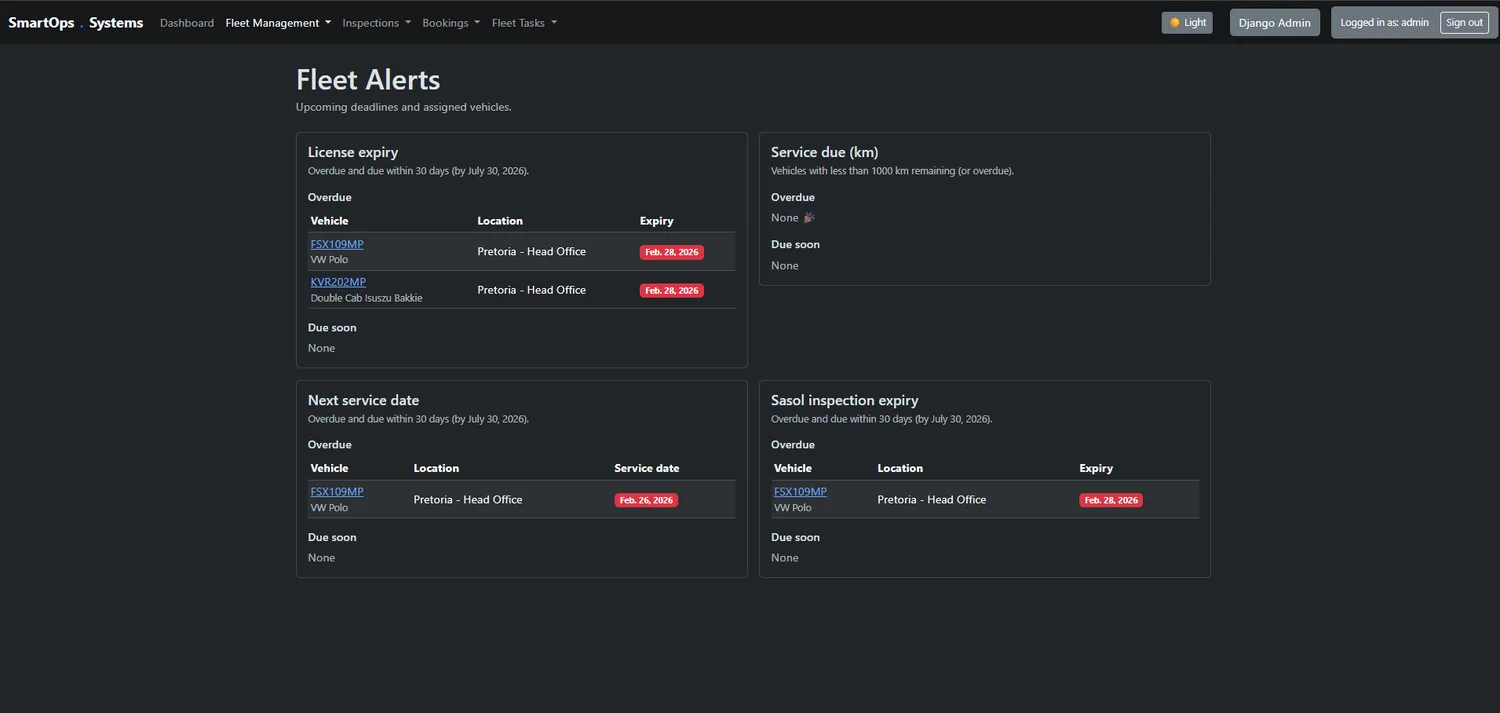This screenshot has height=713, width=1500.
Task: Click the Fleet Alerts page heading
Action: tap(368, 79)
